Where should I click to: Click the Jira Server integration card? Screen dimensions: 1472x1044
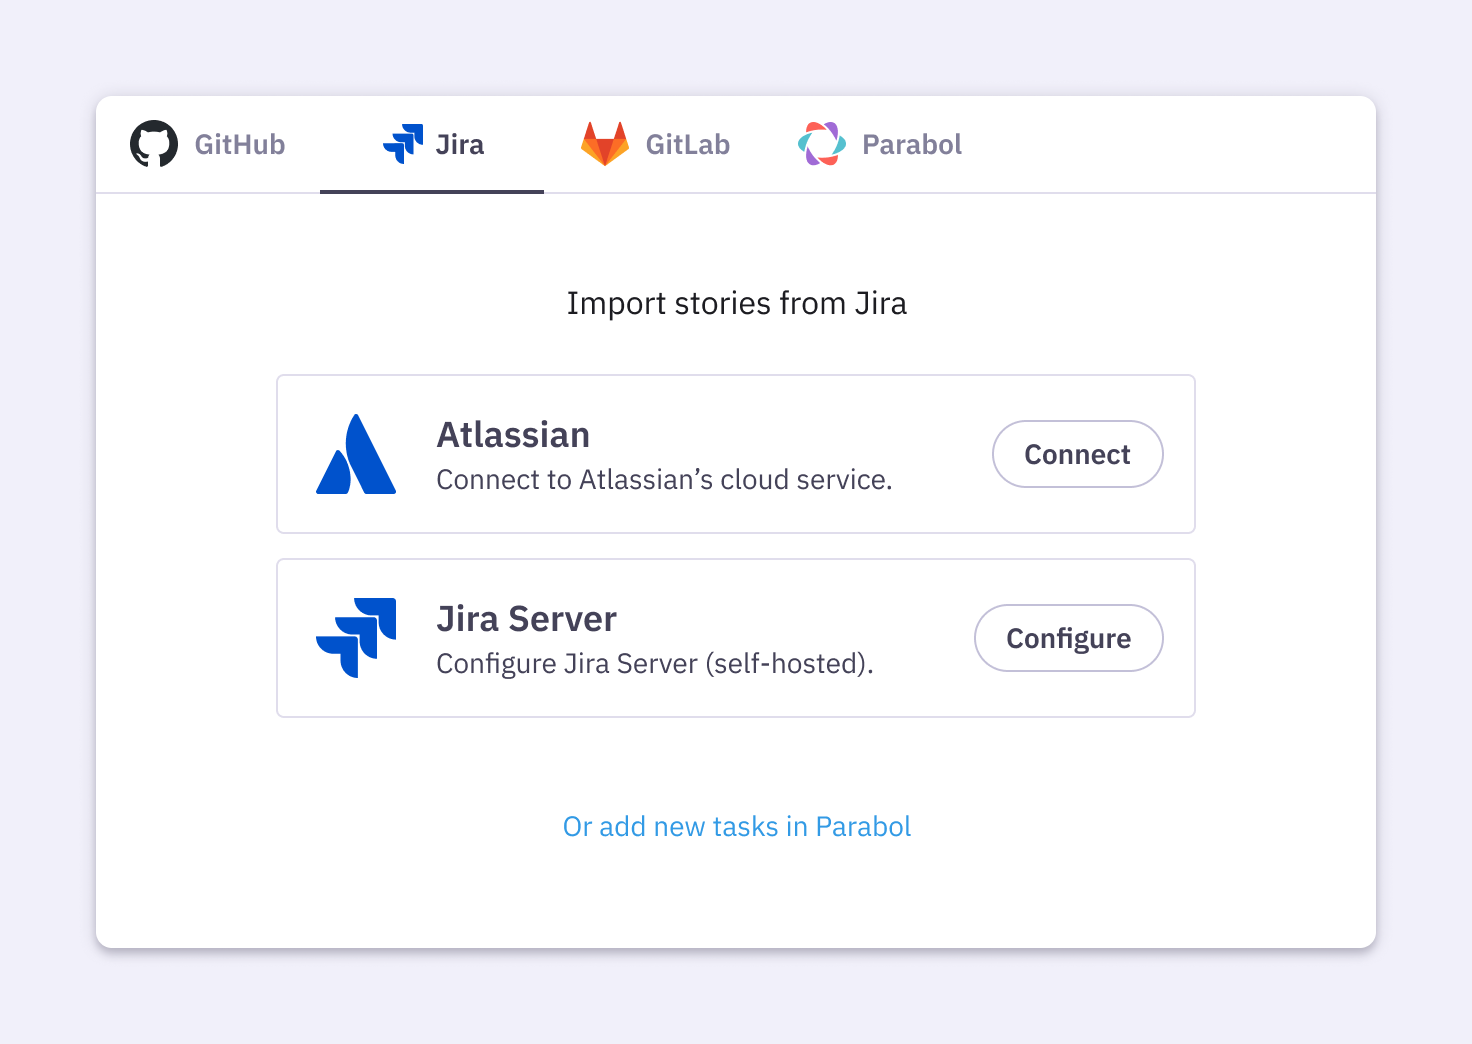736,637
